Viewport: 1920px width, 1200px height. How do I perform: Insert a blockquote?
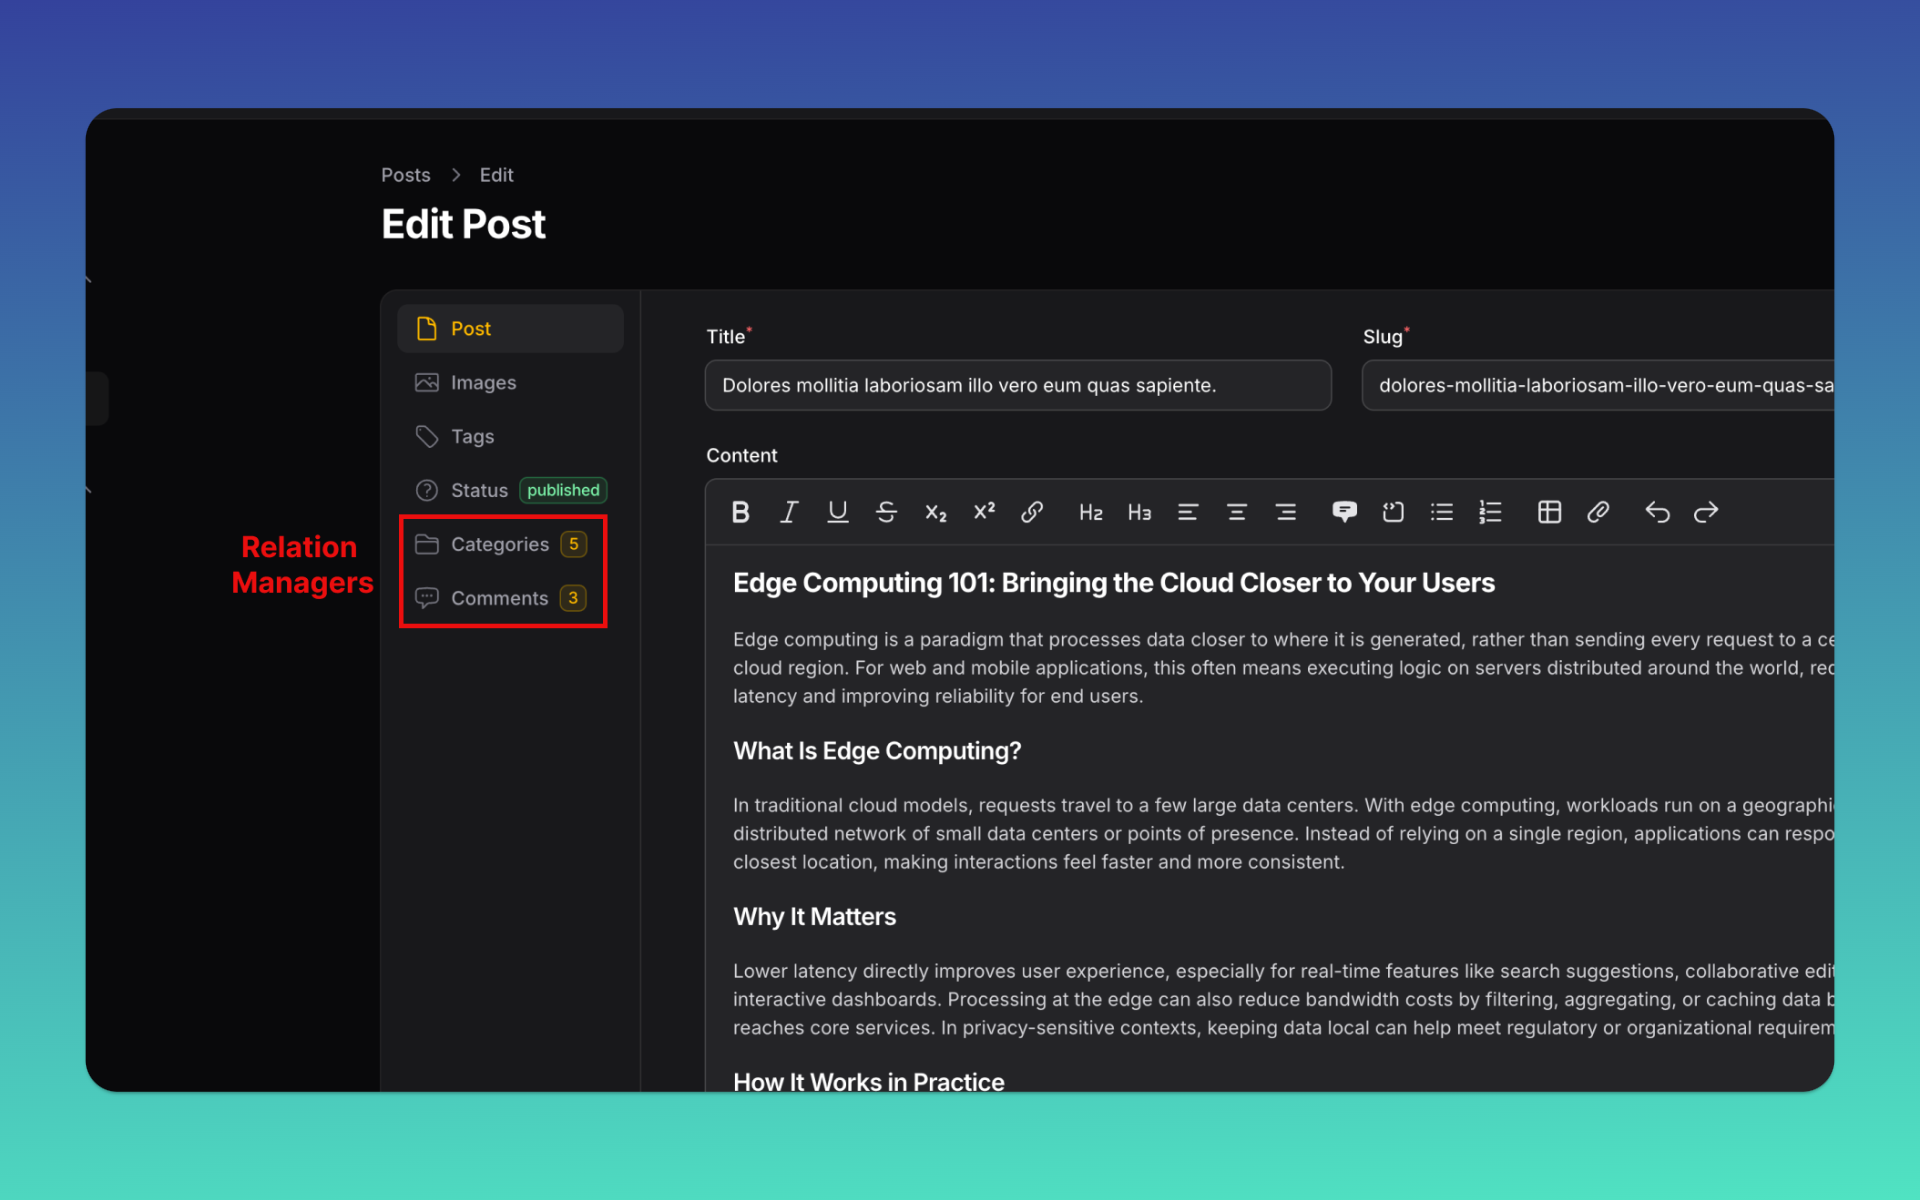pyautogui.click(x=1344, y=512)
